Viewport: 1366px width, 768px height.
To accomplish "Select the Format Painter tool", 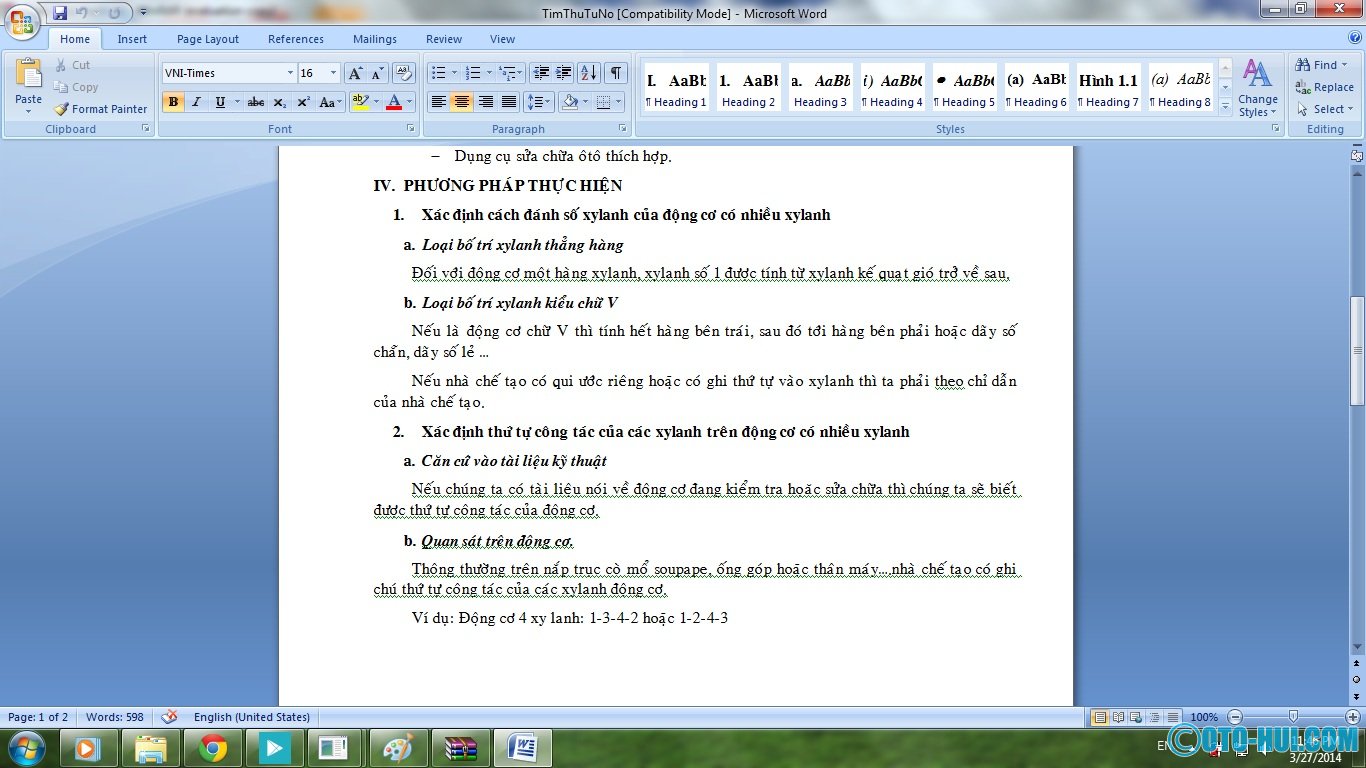I will tap(100, 109).
